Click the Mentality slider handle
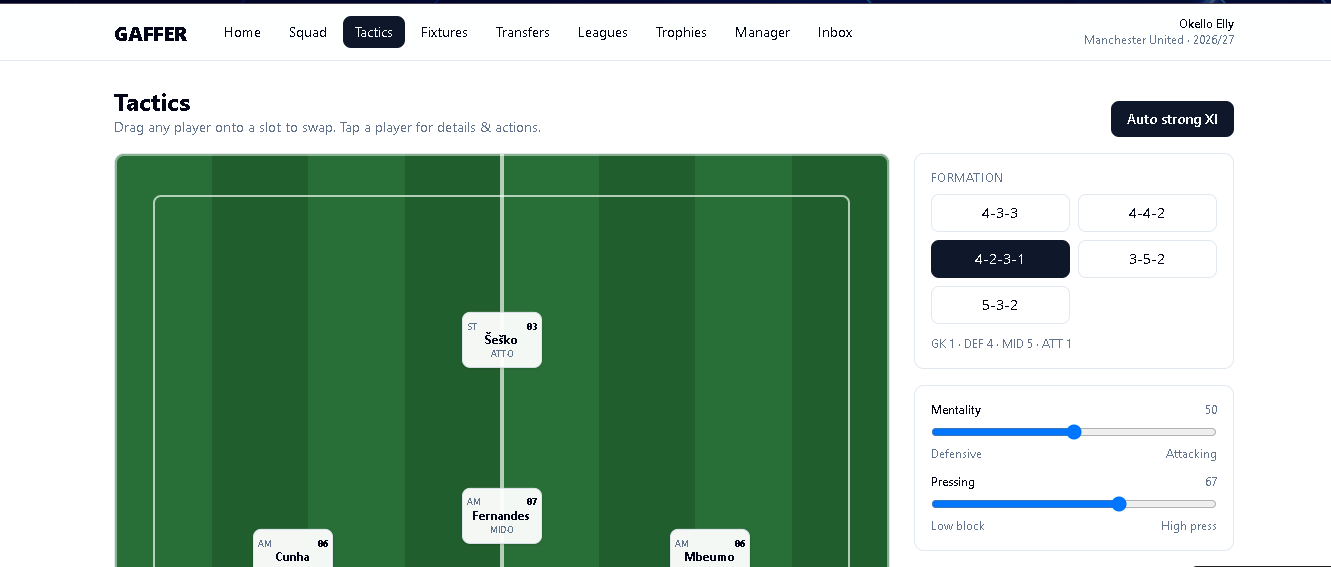This screenshot has width=1331, height=567. (x=1074, y=432)
